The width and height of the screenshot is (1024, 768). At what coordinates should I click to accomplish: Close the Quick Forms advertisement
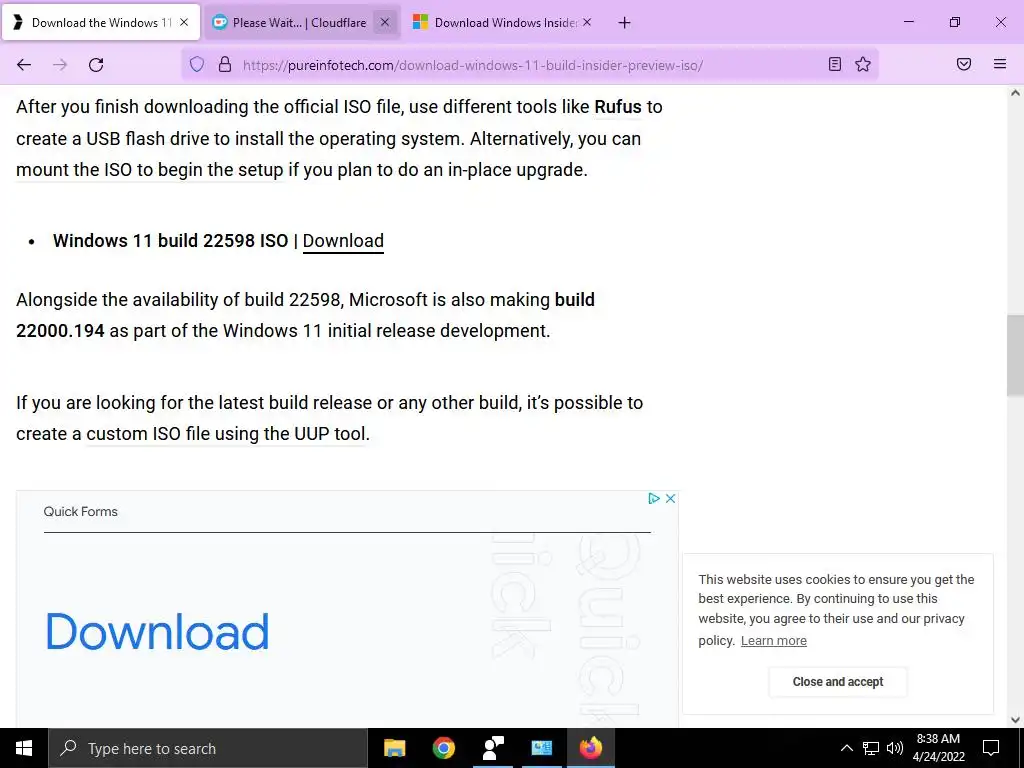click(x=670, y=499)
